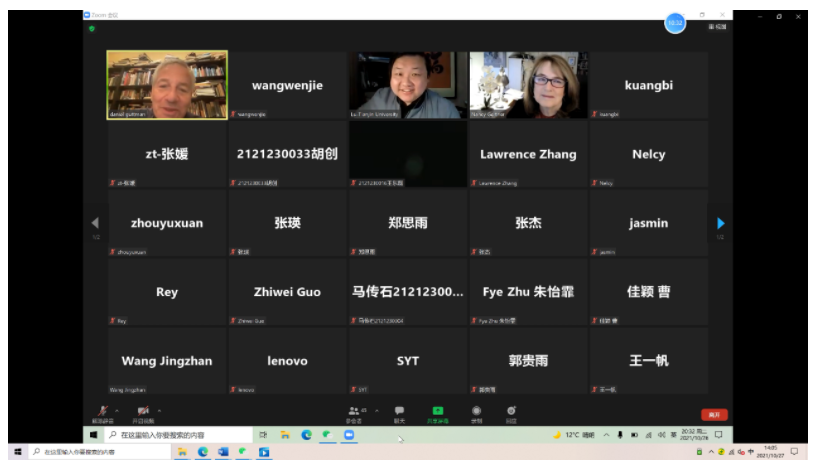Click the green Share Screen icon
The image size is (814, 468).
[438, 412]
